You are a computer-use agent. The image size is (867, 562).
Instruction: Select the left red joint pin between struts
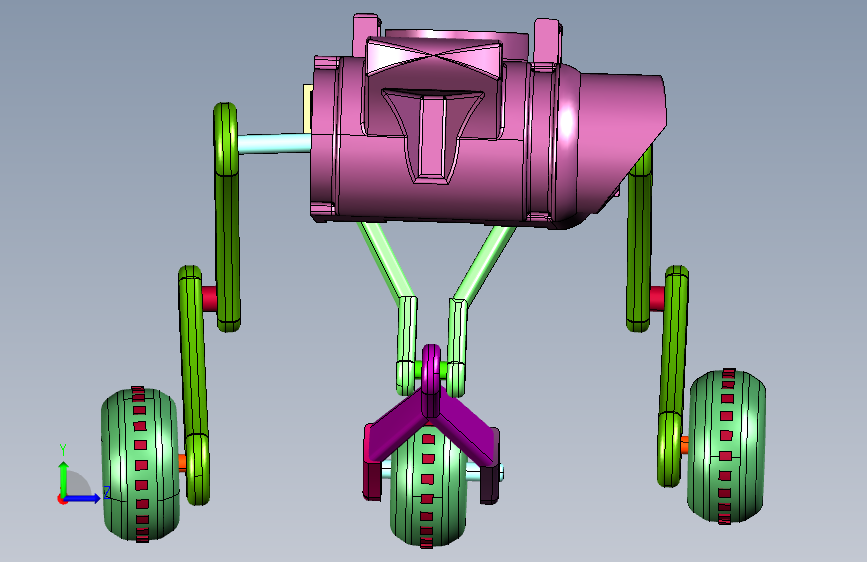pos(209,299)
